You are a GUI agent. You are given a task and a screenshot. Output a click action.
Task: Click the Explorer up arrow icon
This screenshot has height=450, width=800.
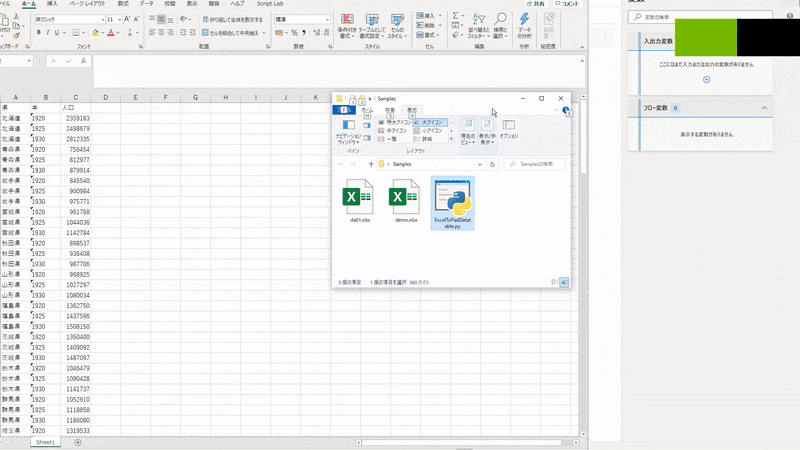click(371, 164)
